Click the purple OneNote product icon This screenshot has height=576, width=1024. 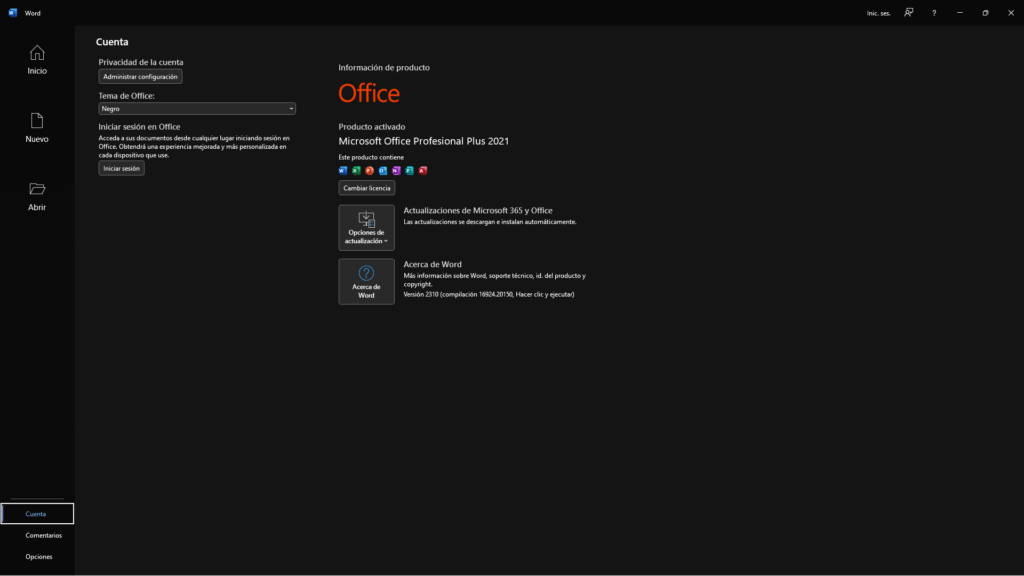tap(396, 171)
